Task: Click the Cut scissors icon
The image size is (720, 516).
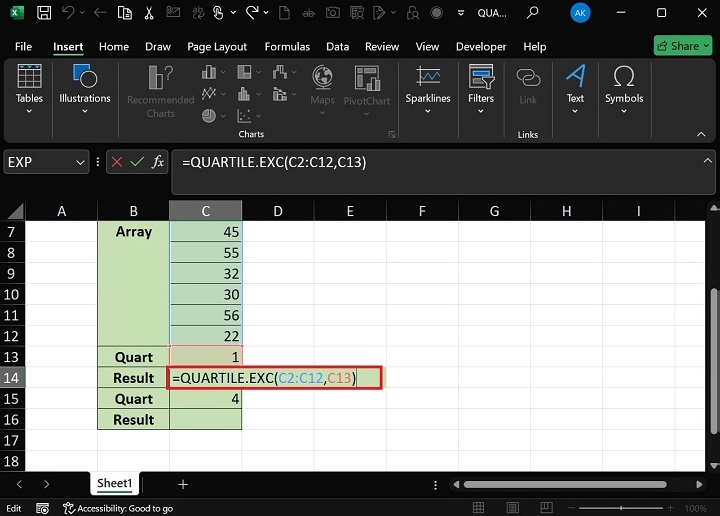Action: [149, 12]
